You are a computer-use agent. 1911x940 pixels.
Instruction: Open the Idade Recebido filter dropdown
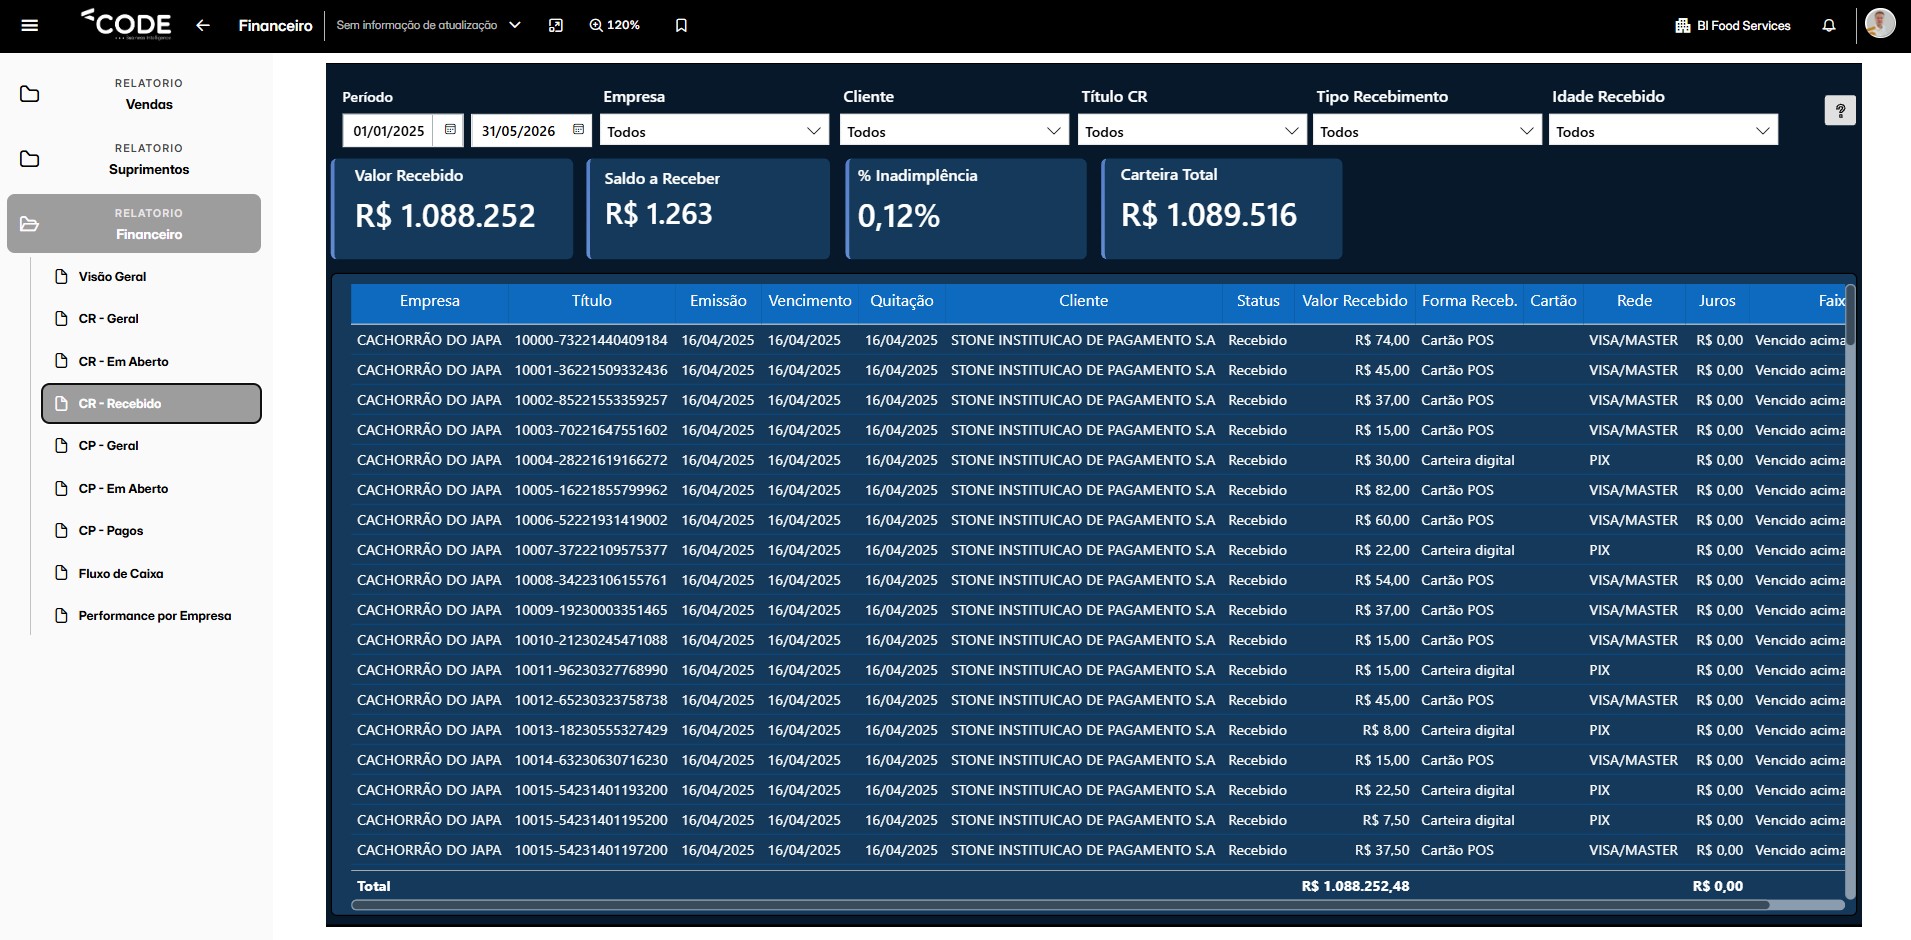(1663, 131)
